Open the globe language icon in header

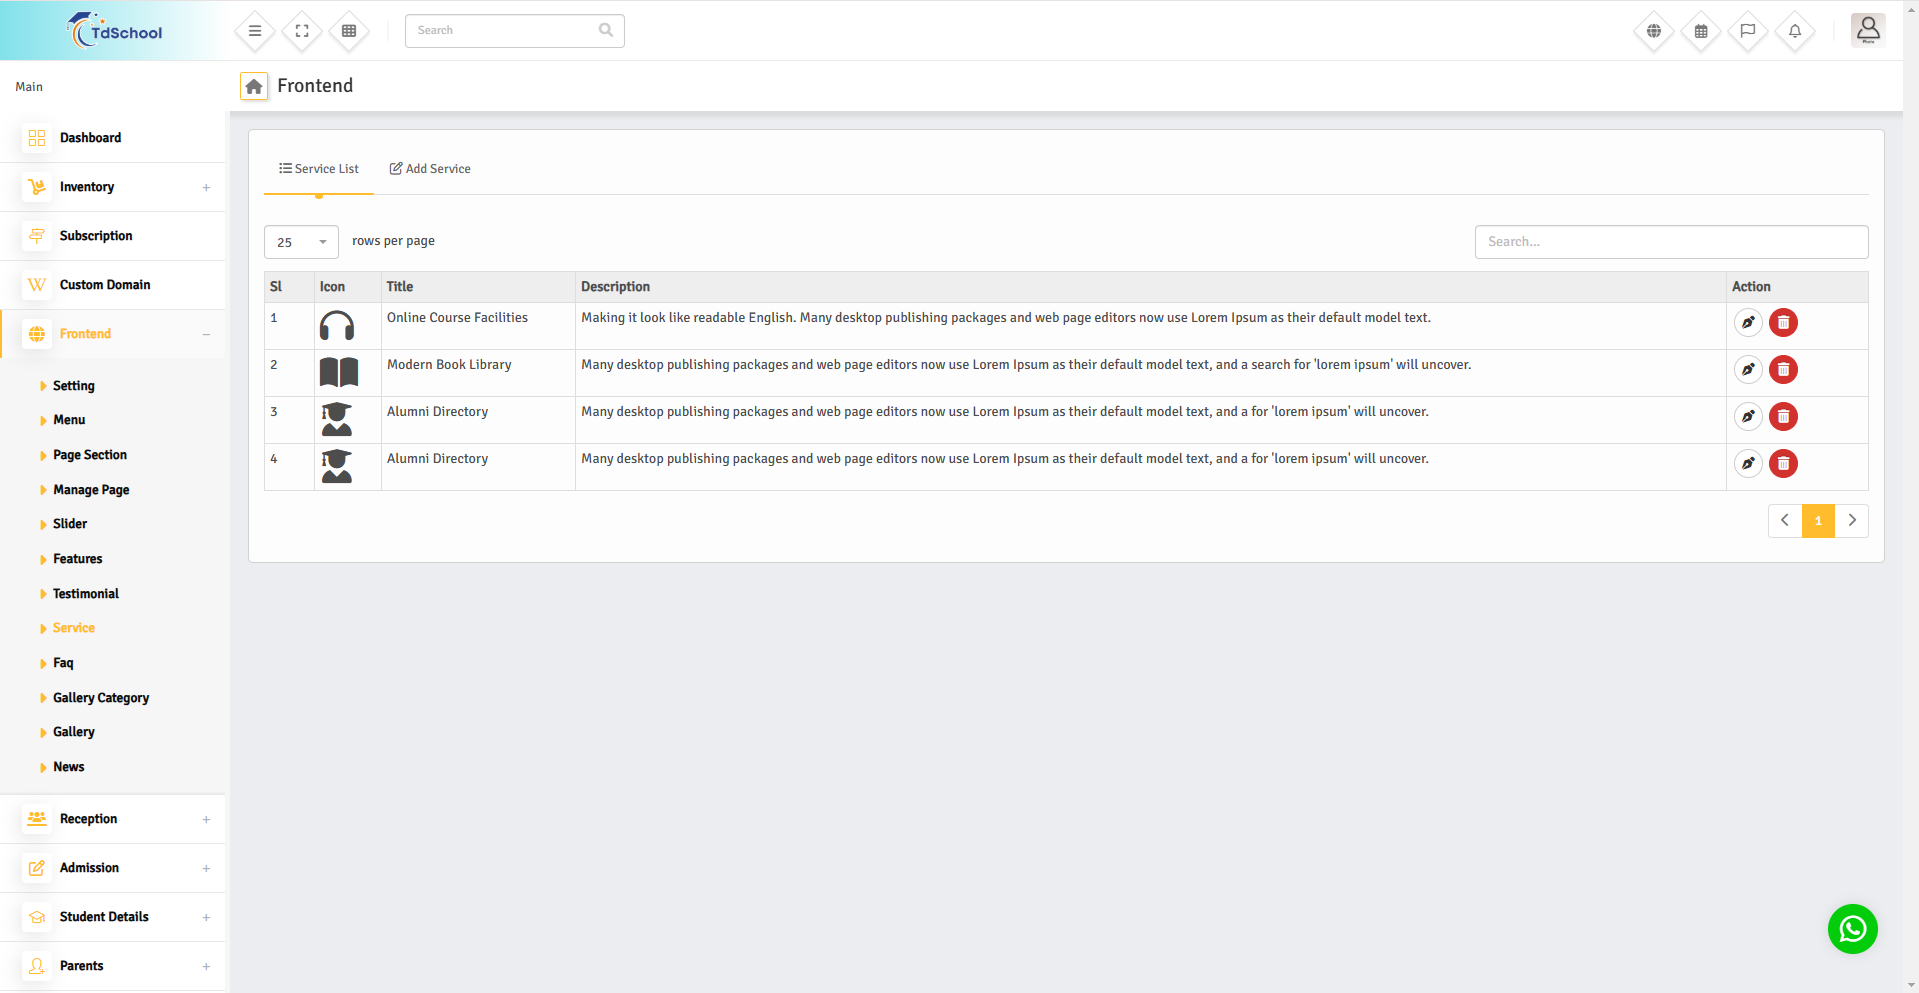pyautogui.click(x=1654, y=31)
